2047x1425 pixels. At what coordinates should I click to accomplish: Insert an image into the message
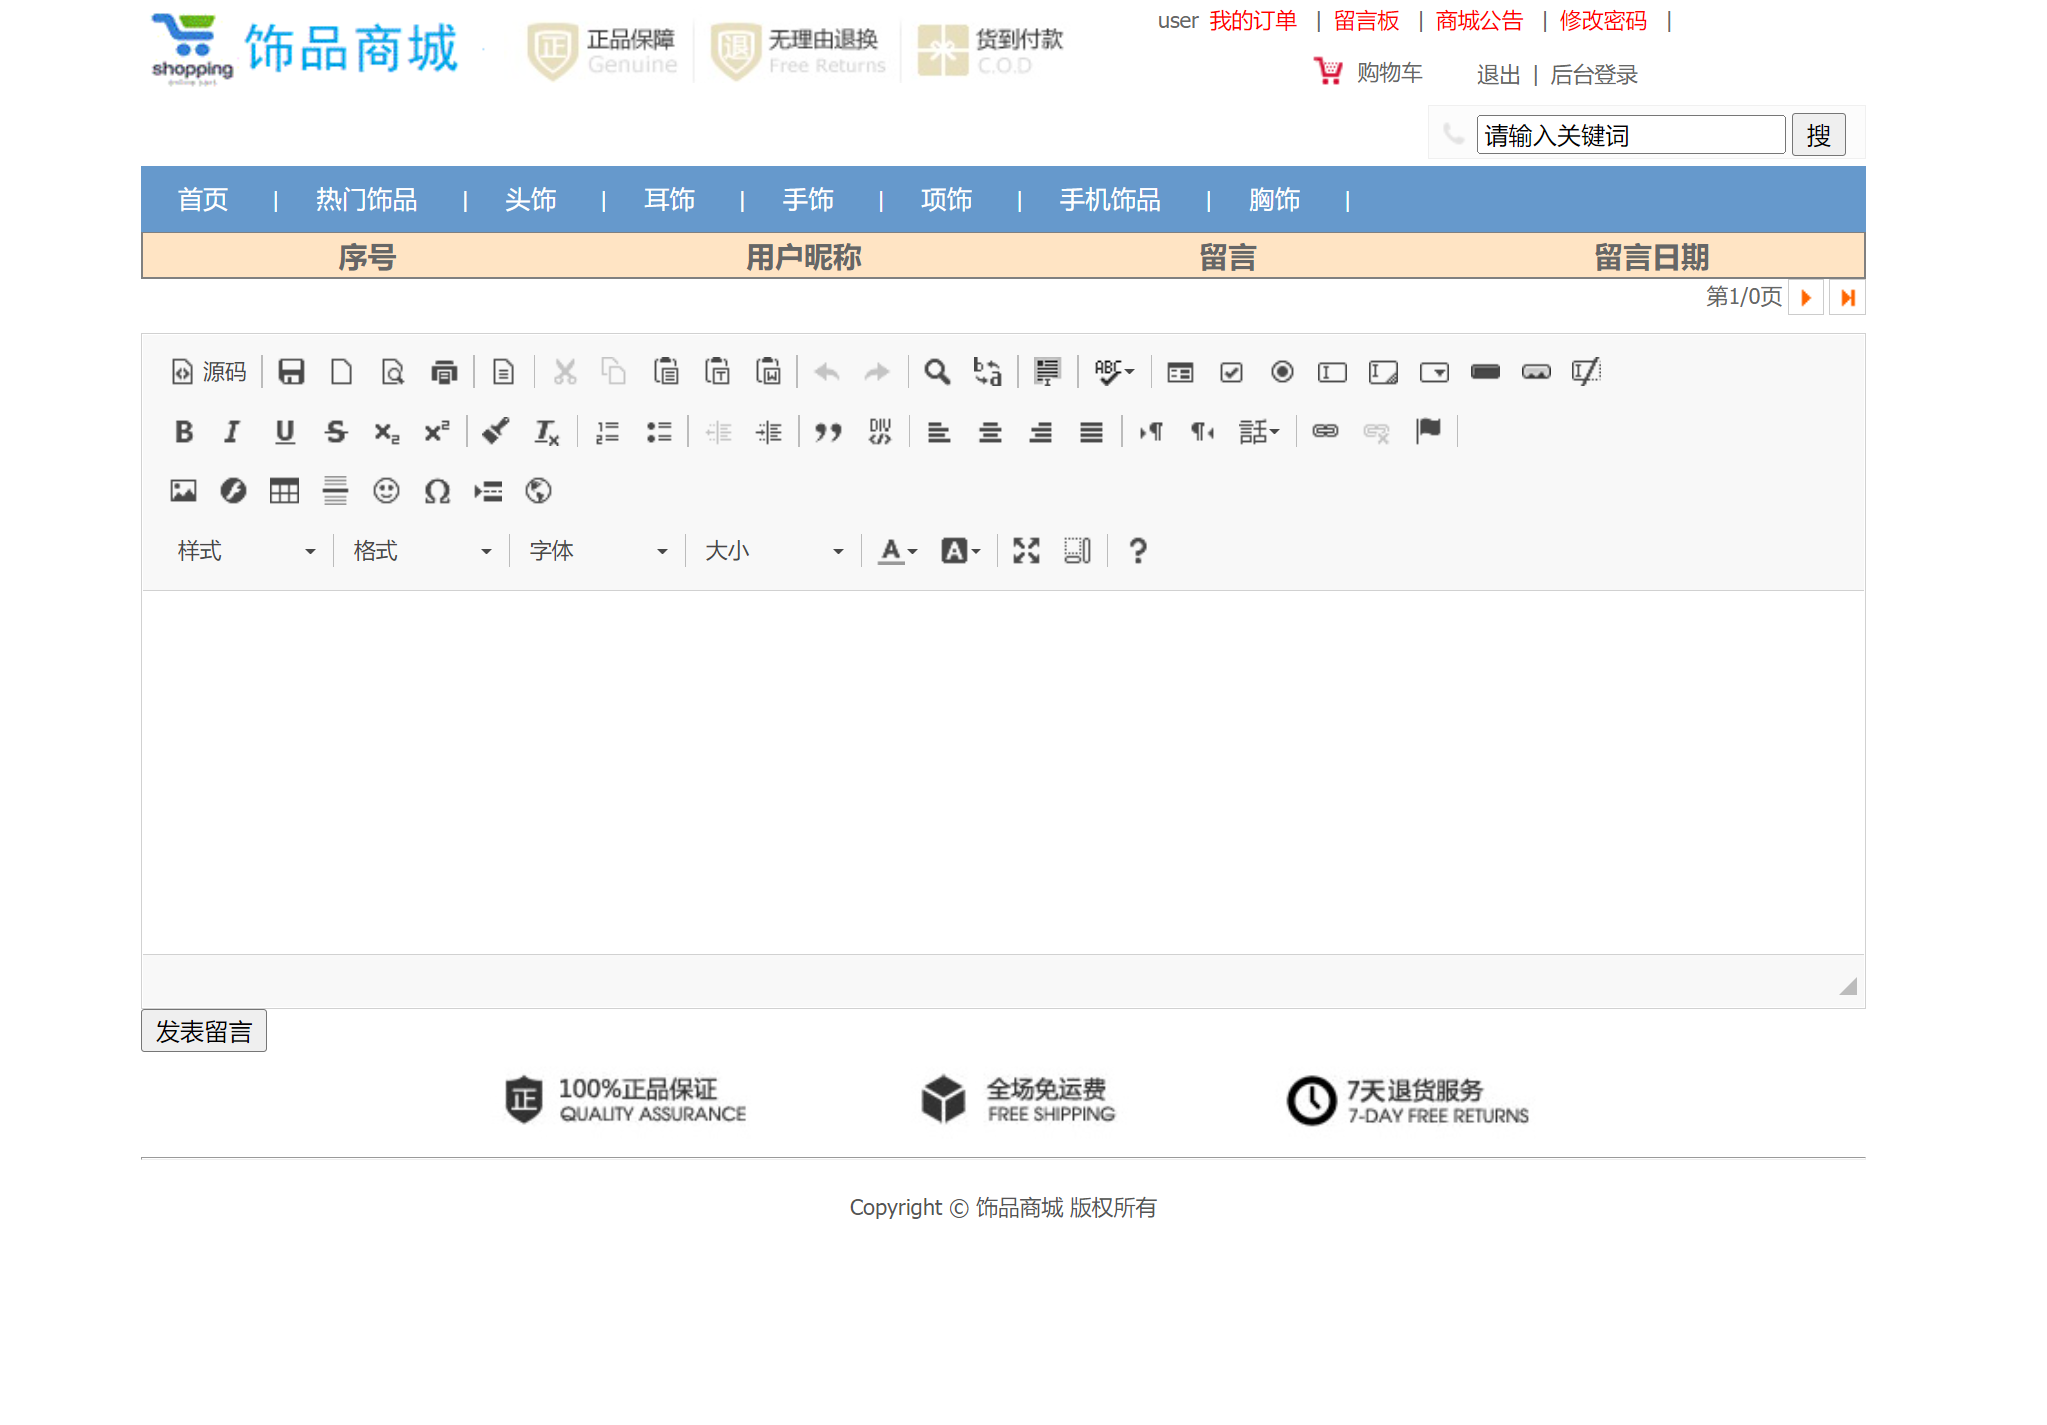point(183,491)
